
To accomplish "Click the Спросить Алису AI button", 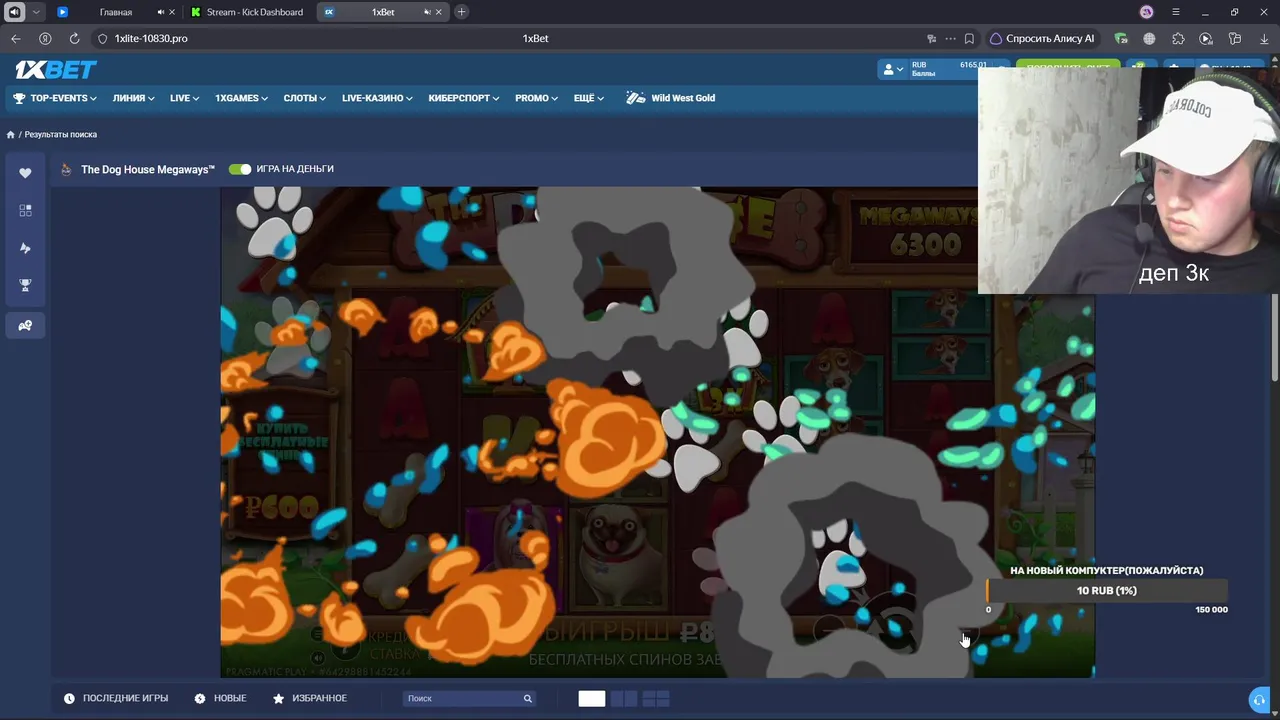I will coord(1042,38).
